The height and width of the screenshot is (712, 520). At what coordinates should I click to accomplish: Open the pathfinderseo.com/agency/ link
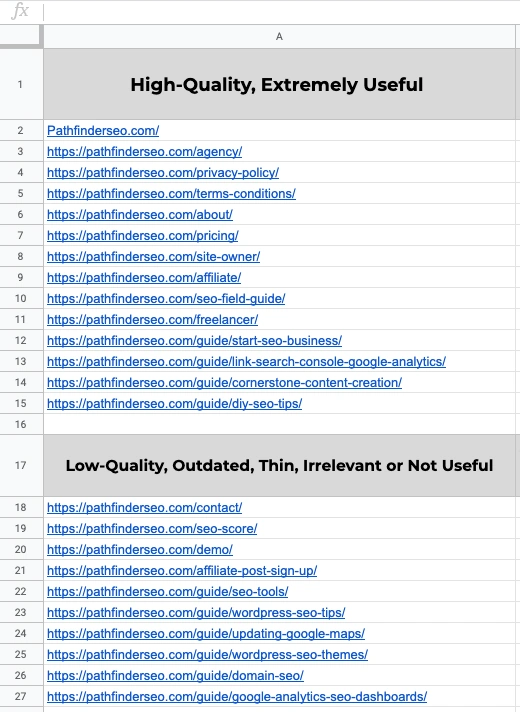coord(144,152)
